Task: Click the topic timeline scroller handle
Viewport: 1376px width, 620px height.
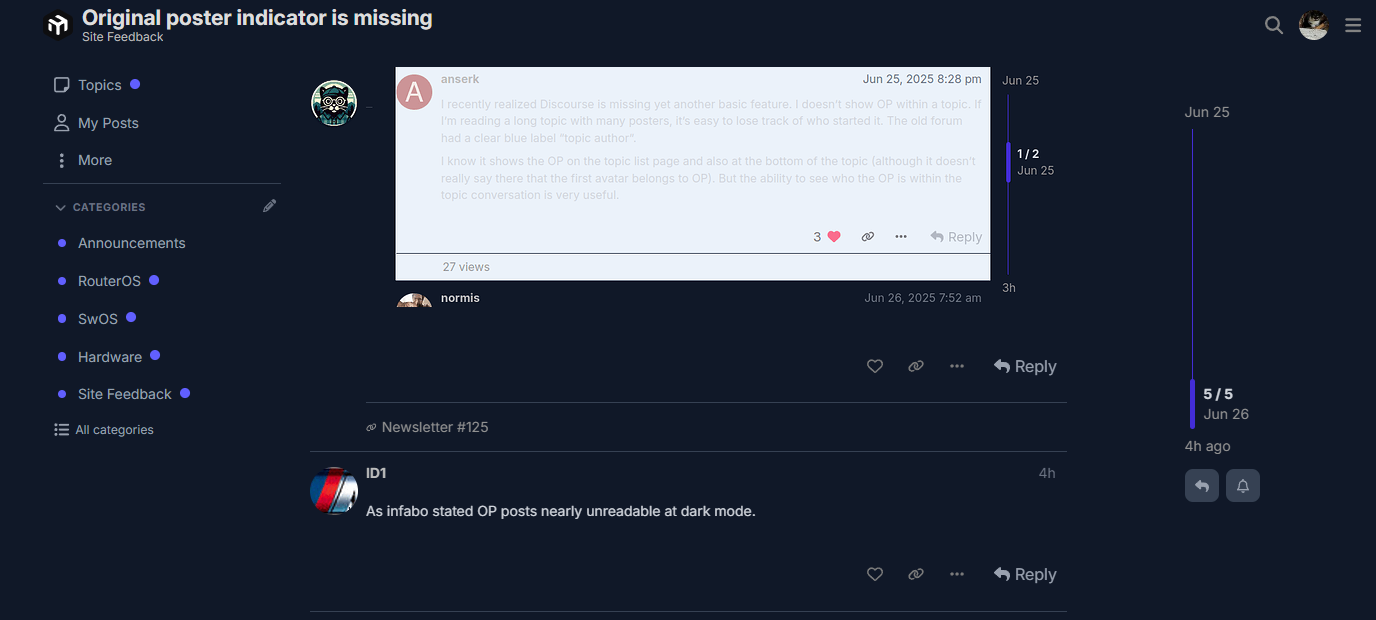Action: (x=1192, y=403)
